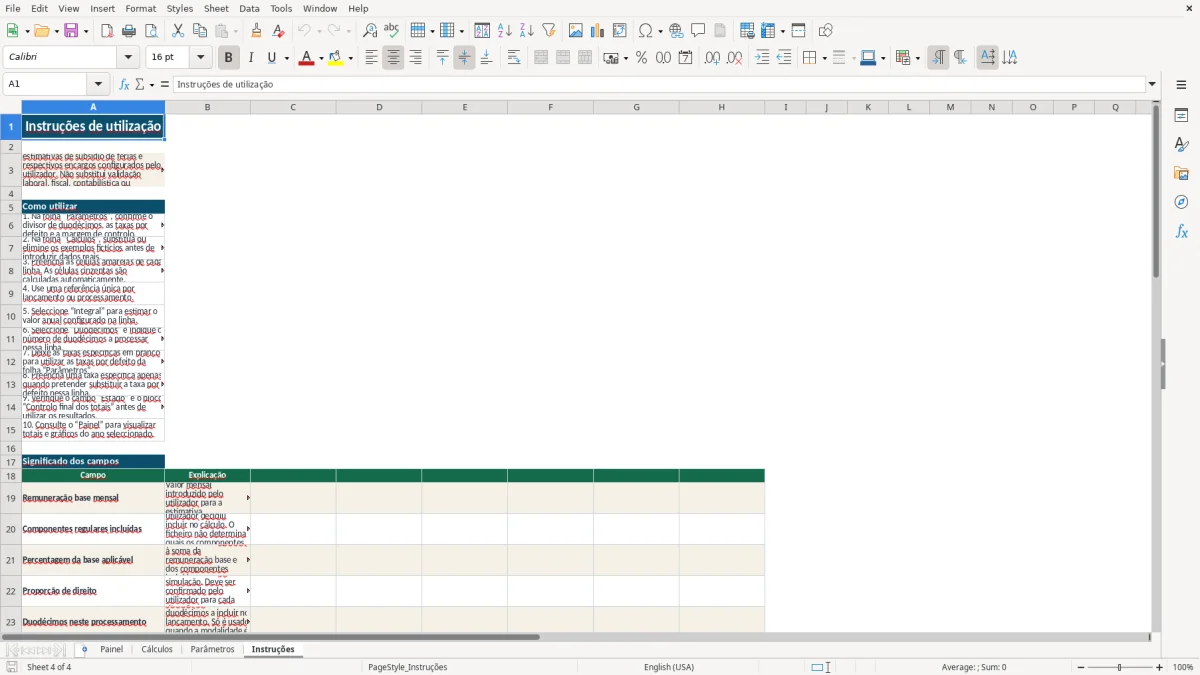Click Format as Date icon
Image resolution: width=1200 pixels, height=675 pixels.
point(686,58)
